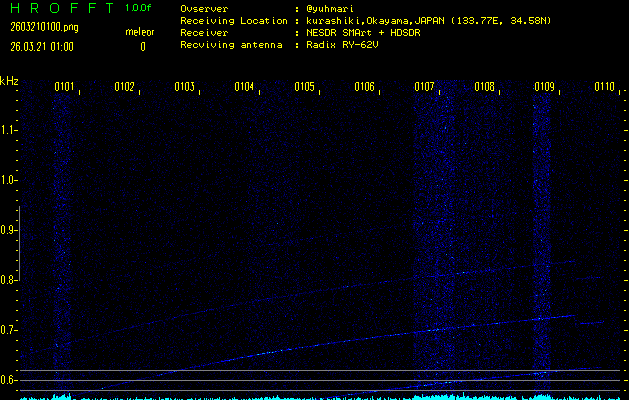Select the 0103 time marker
This screenshot has height=400, width=629.
(184, 87)
